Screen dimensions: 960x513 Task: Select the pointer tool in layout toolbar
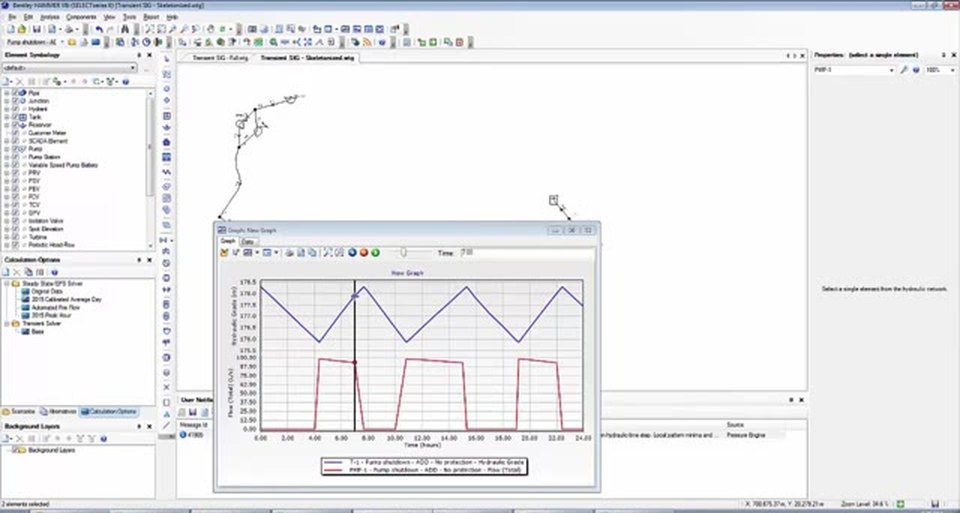(x=167, y=59)
